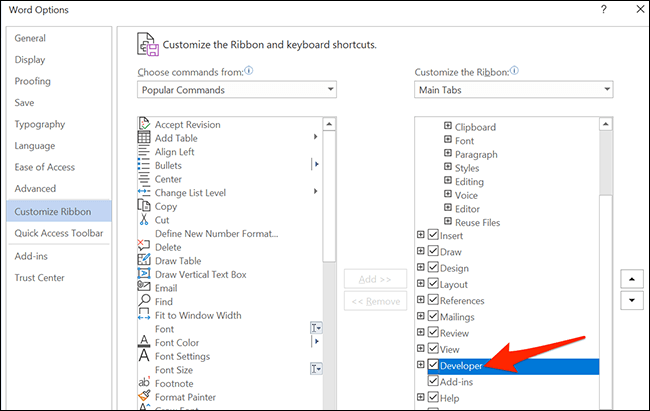Screen dimensions: 650x411
Task: Select the Format Painter icon
Action: pyautogui.click(x=145, y=397)
